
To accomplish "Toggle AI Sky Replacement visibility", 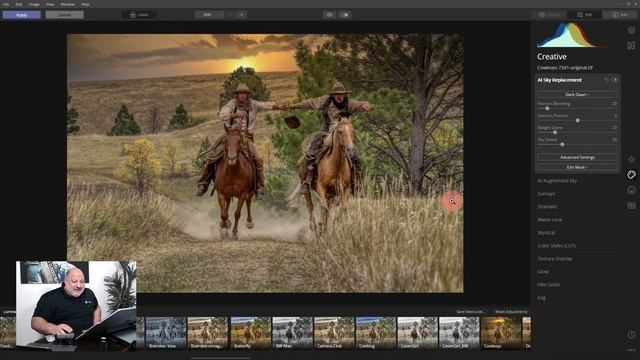I will [x=615, y=80].
